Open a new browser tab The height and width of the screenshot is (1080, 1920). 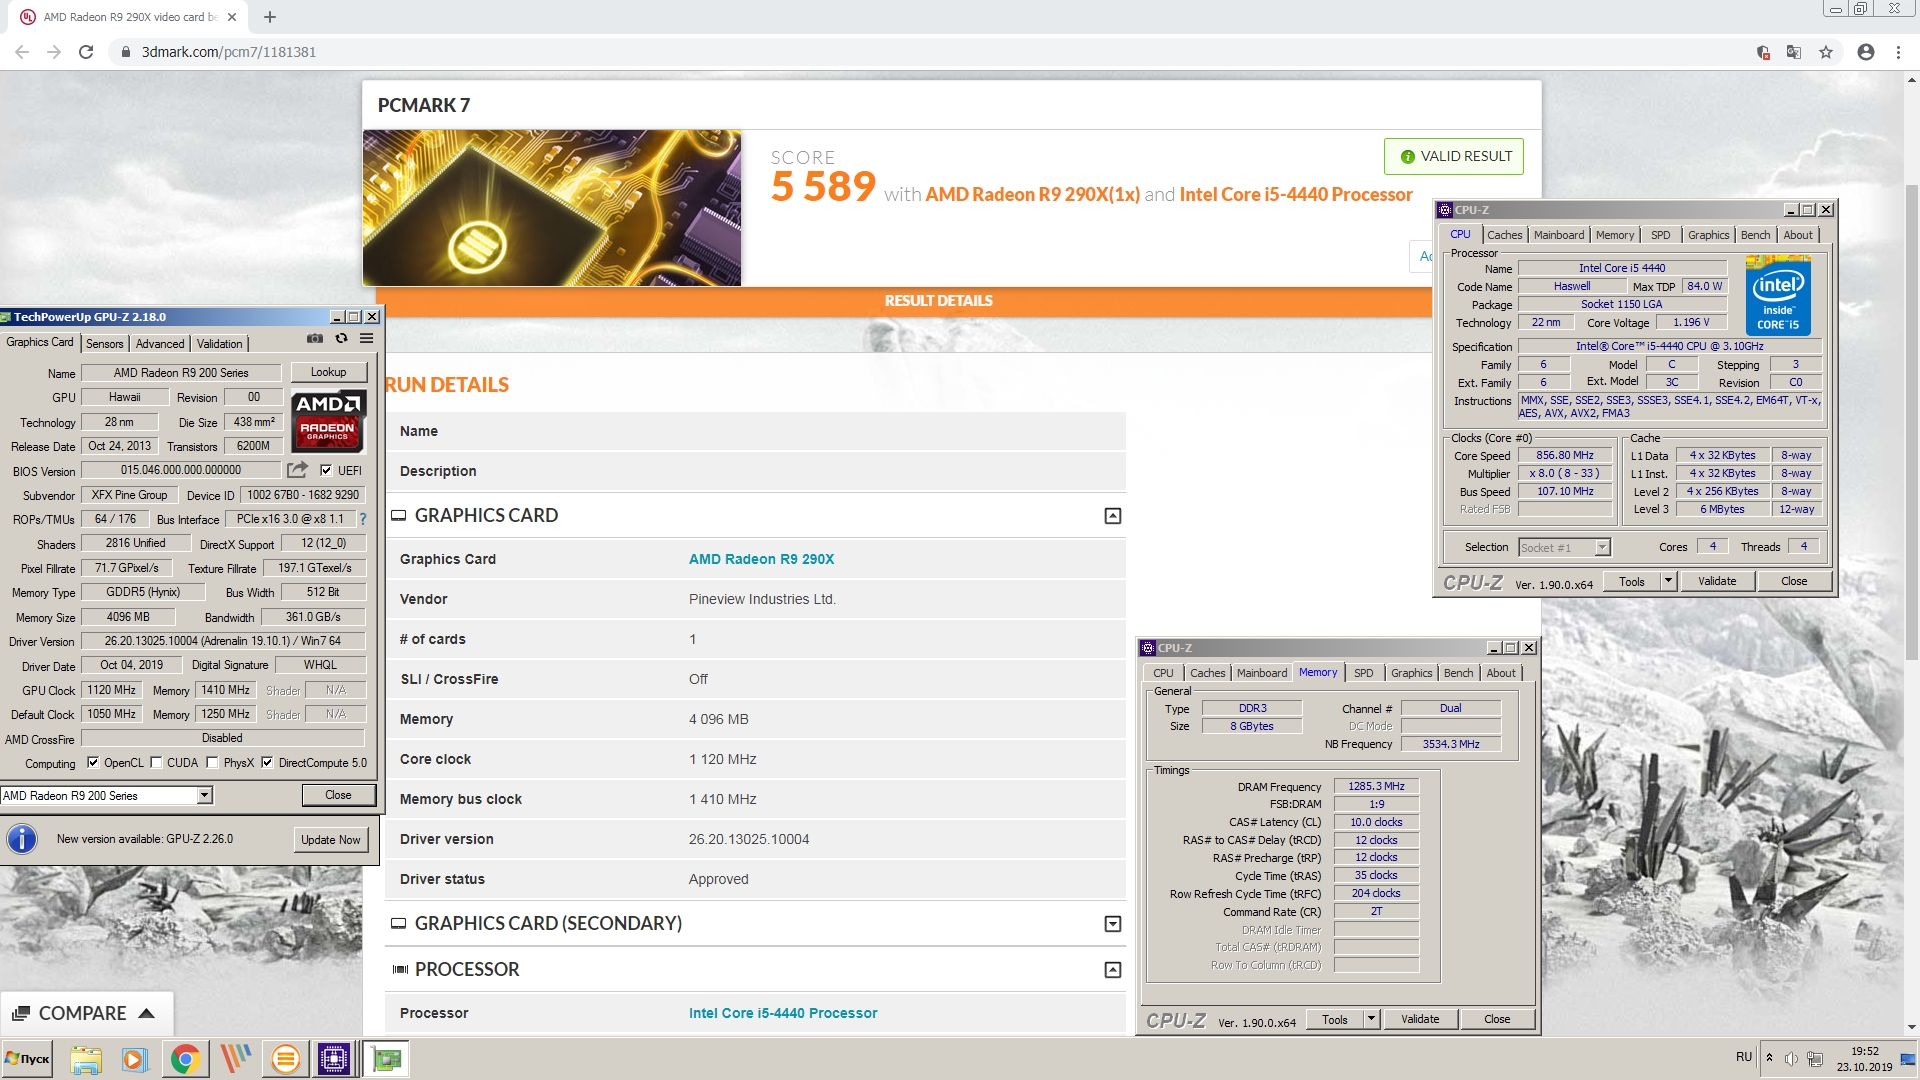pos(270,17)
